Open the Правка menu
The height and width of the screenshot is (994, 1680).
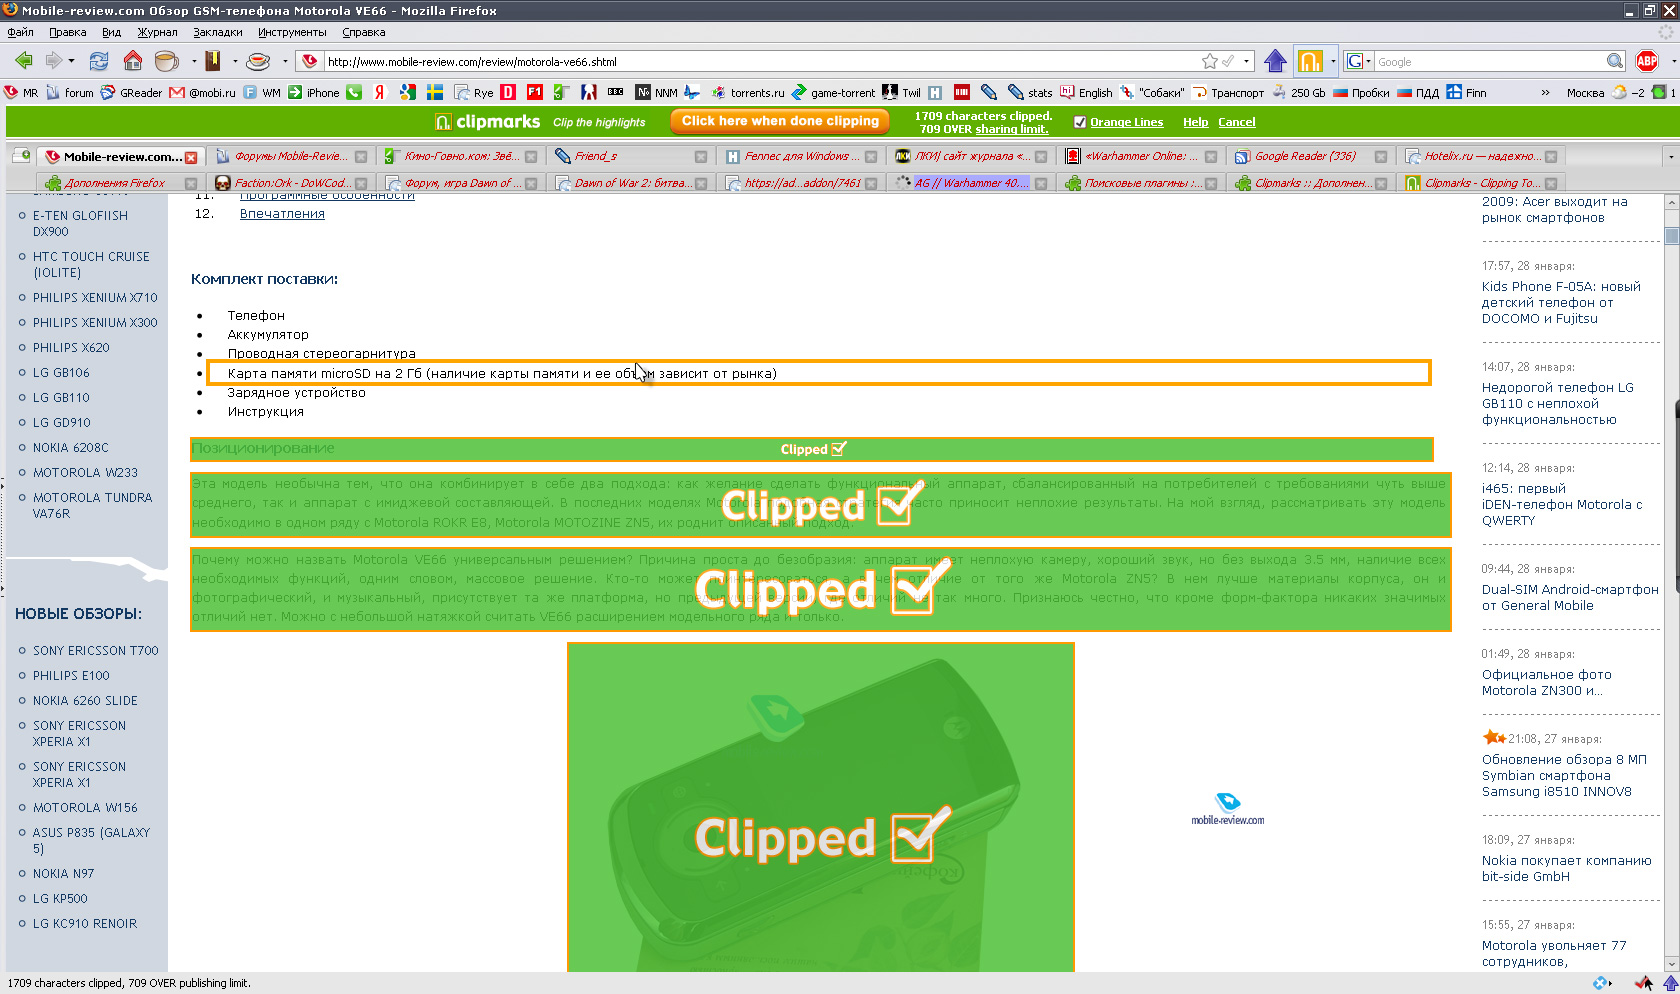click(x=67, y=32)
